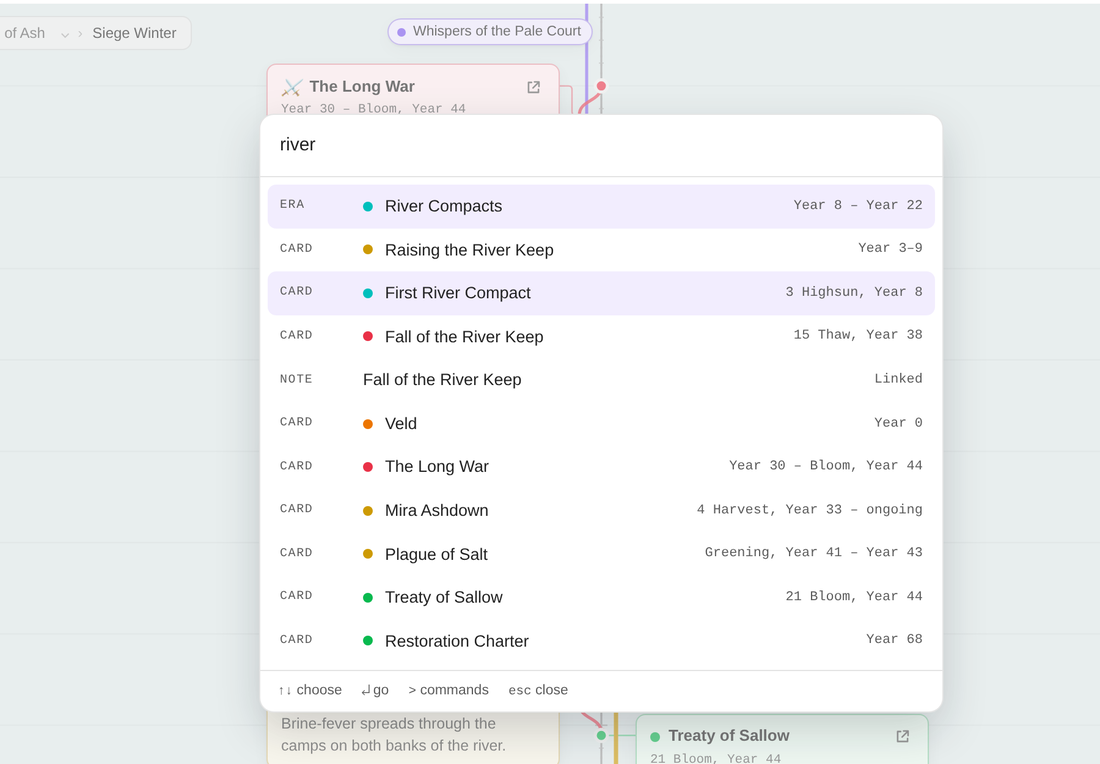Image resolution: width=1100 pixels, height=764 pixels.
Task: Click the teal color dot beside River Compacts
Action: click(368, 206)
